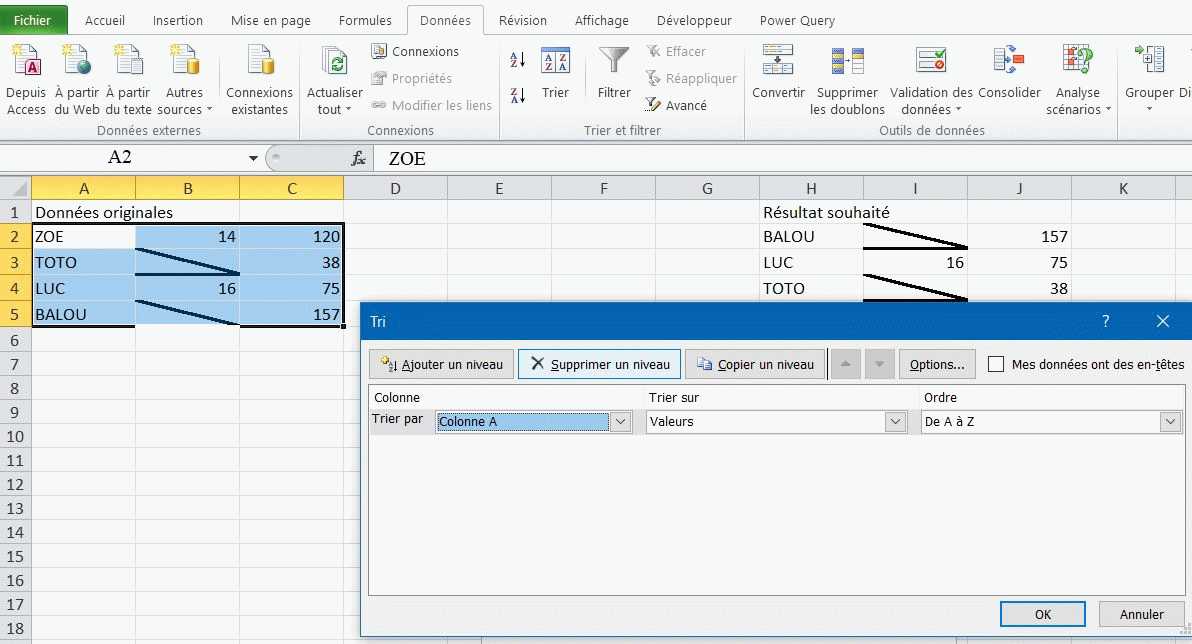Expand the Valeurs Trier sur dropdown
This screenshot has width=1192, height=644.
[x=896, y=421]
